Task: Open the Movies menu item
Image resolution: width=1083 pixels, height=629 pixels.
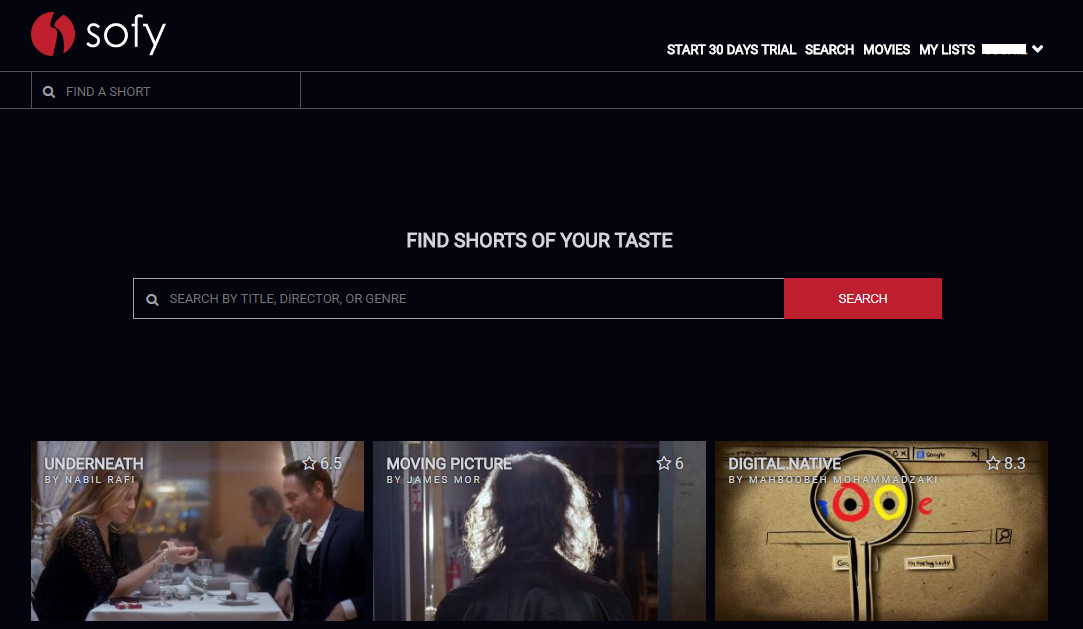Action: (886, 50)
